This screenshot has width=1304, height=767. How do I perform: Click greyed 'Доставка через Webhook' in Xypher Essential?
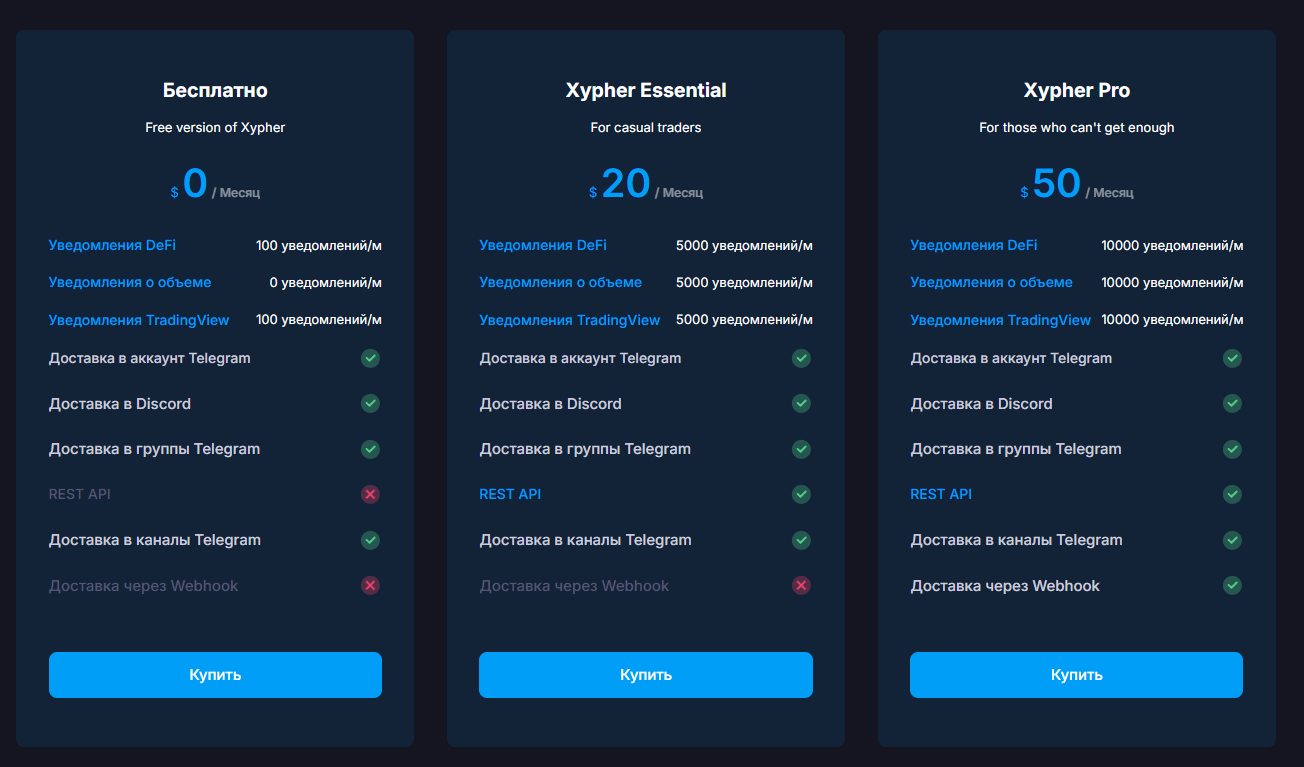574,586
